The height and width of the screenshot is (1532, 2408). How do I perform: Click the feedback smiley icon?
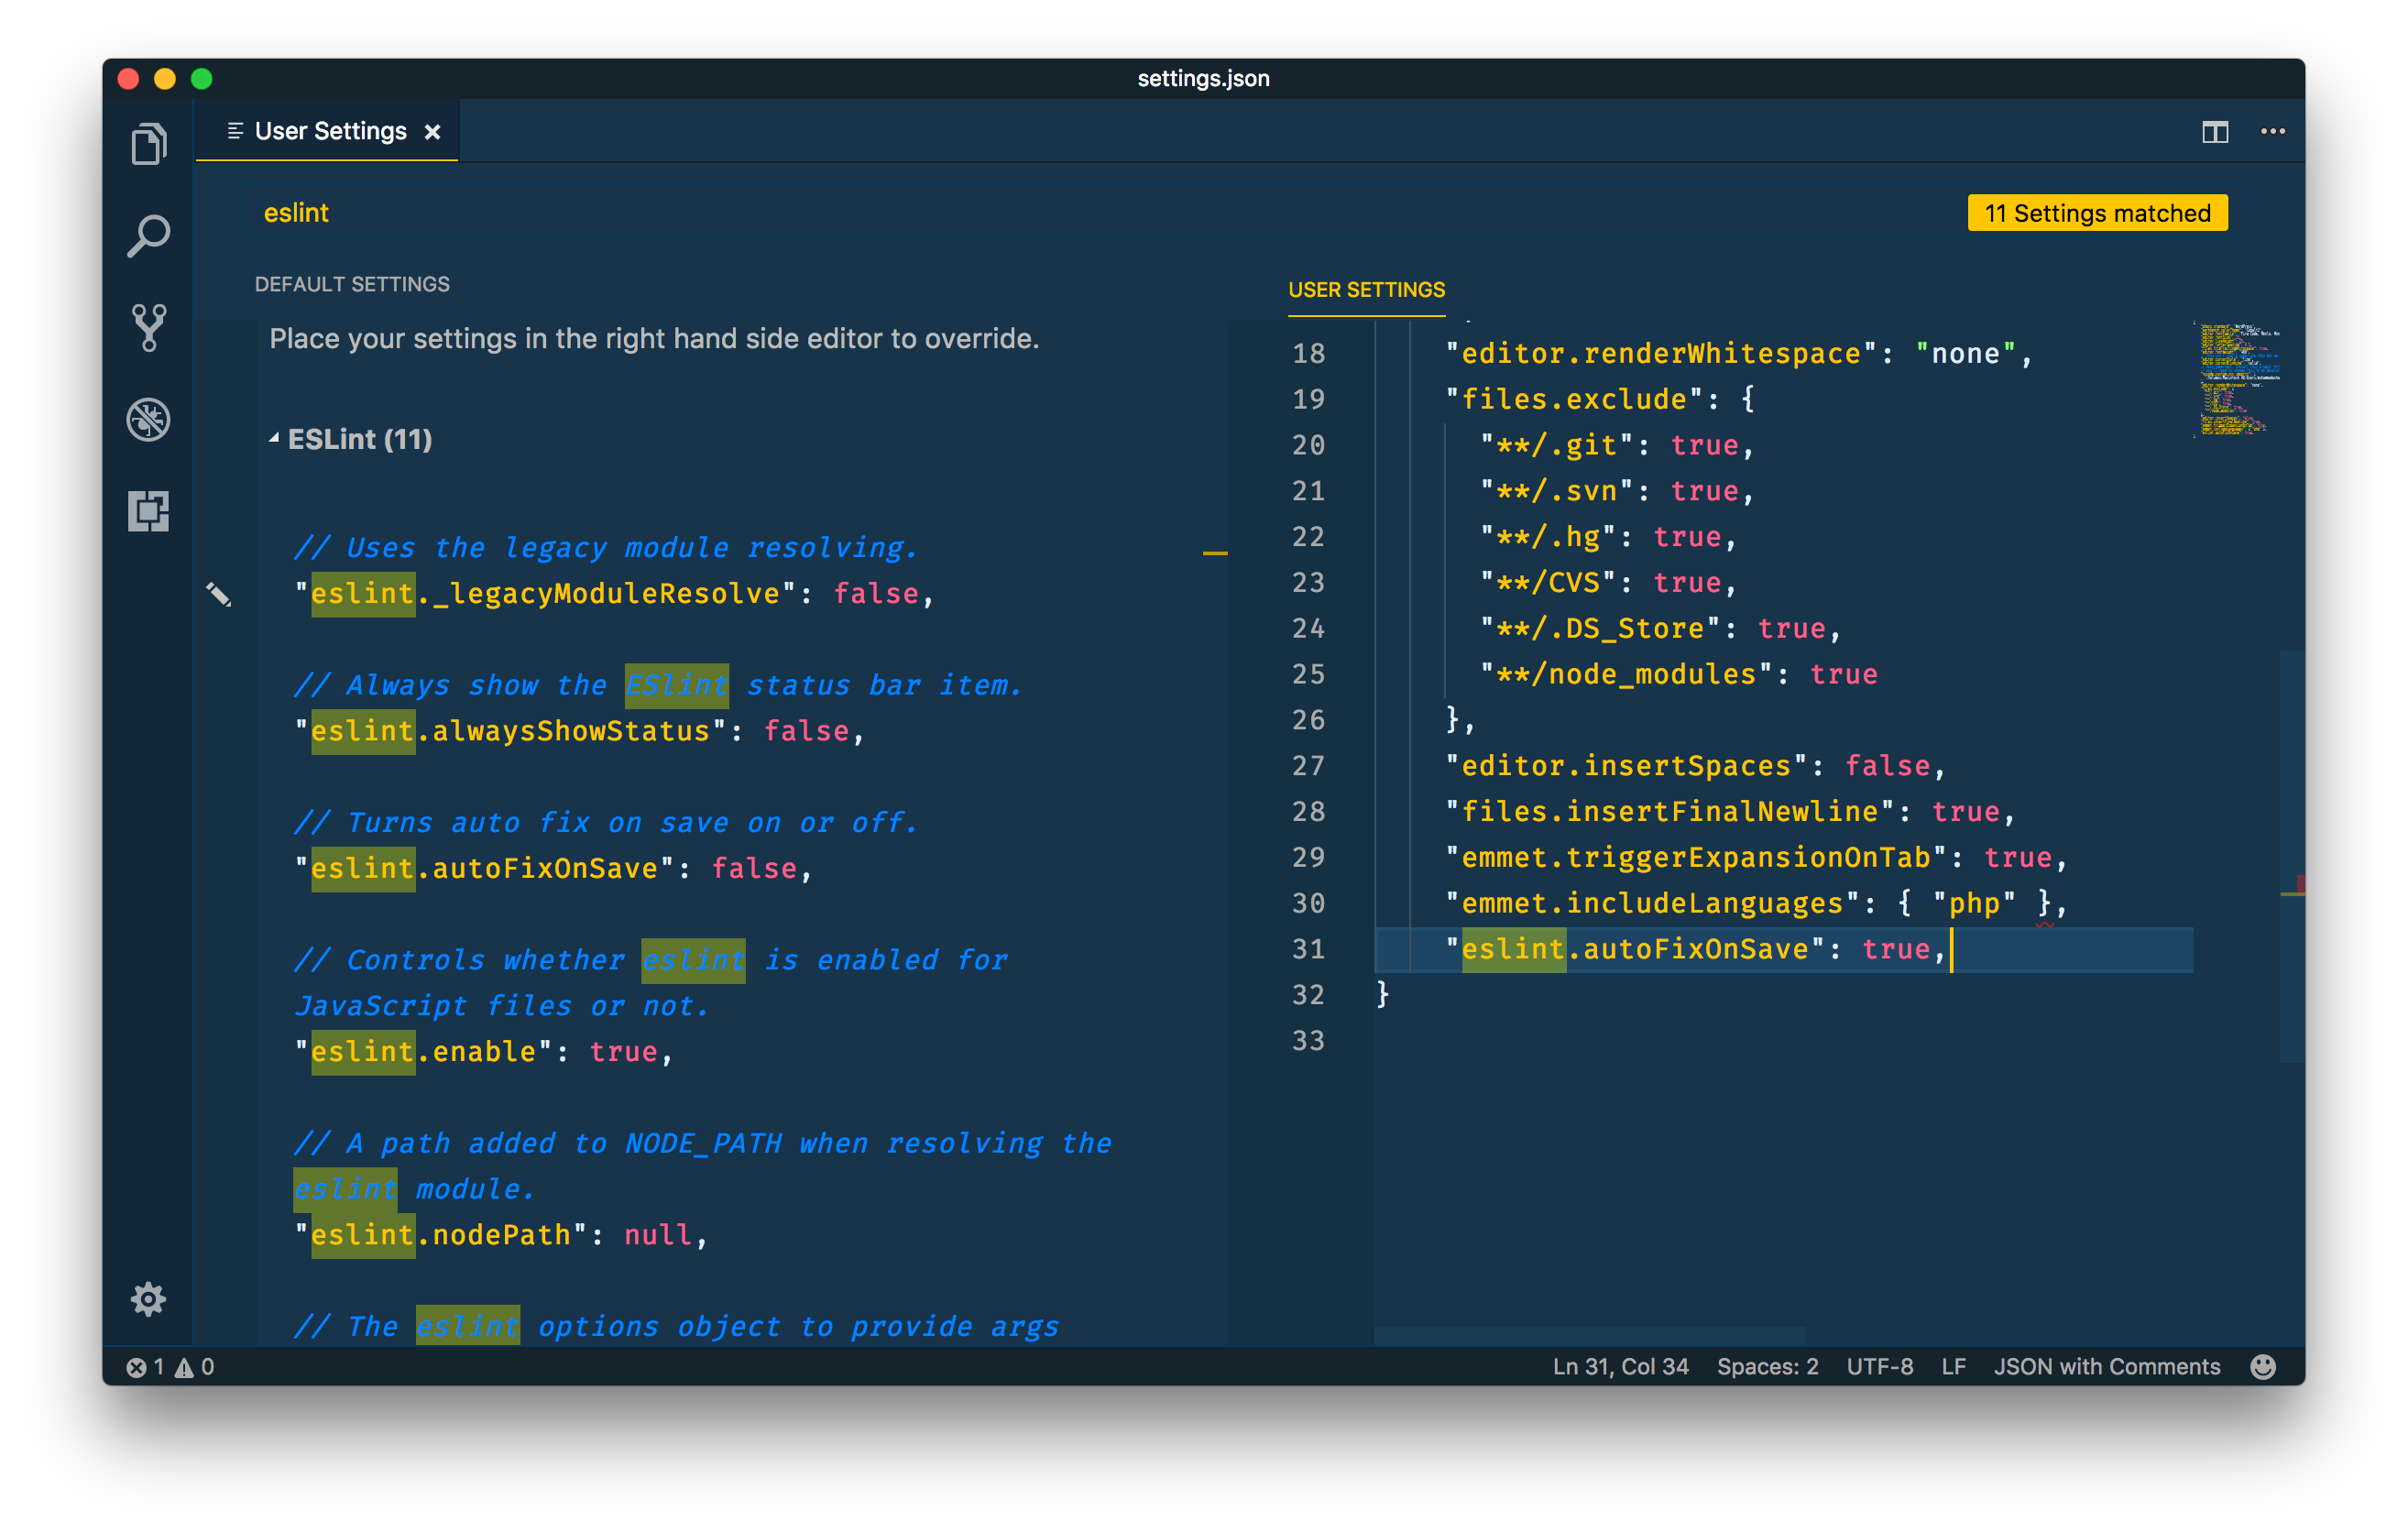click(x=2262, y=1367)
